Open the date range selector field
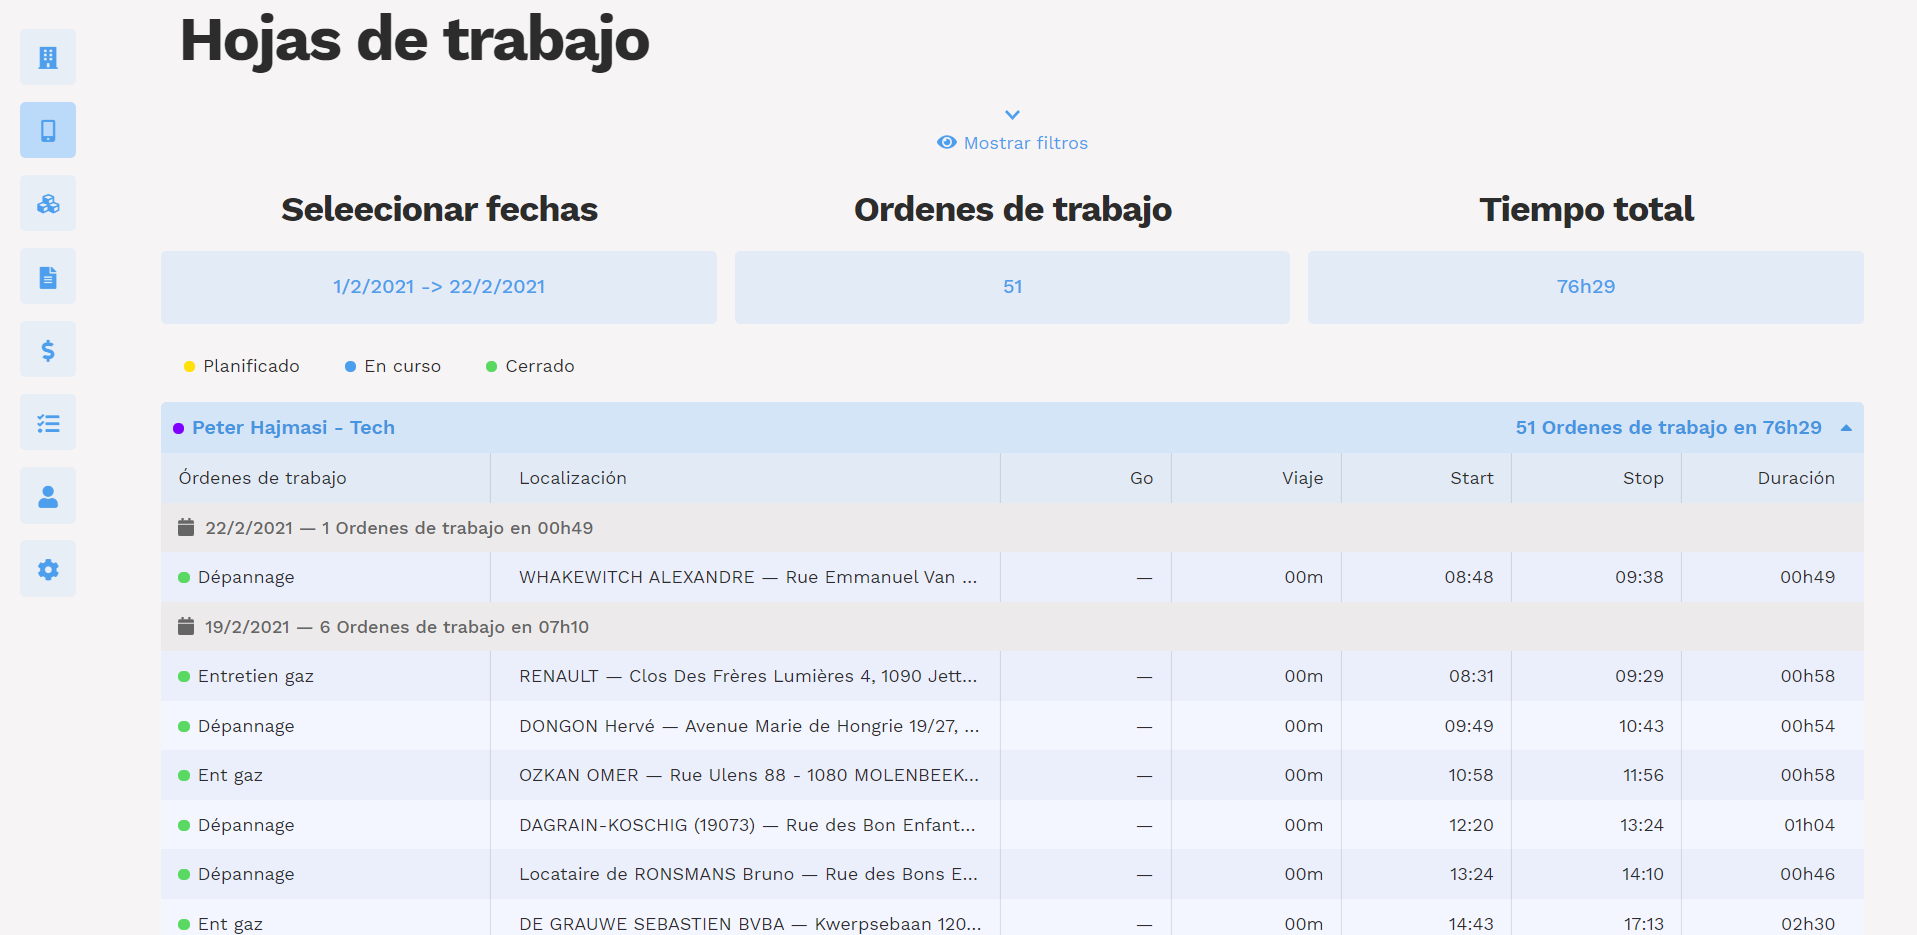 [439, 287]
